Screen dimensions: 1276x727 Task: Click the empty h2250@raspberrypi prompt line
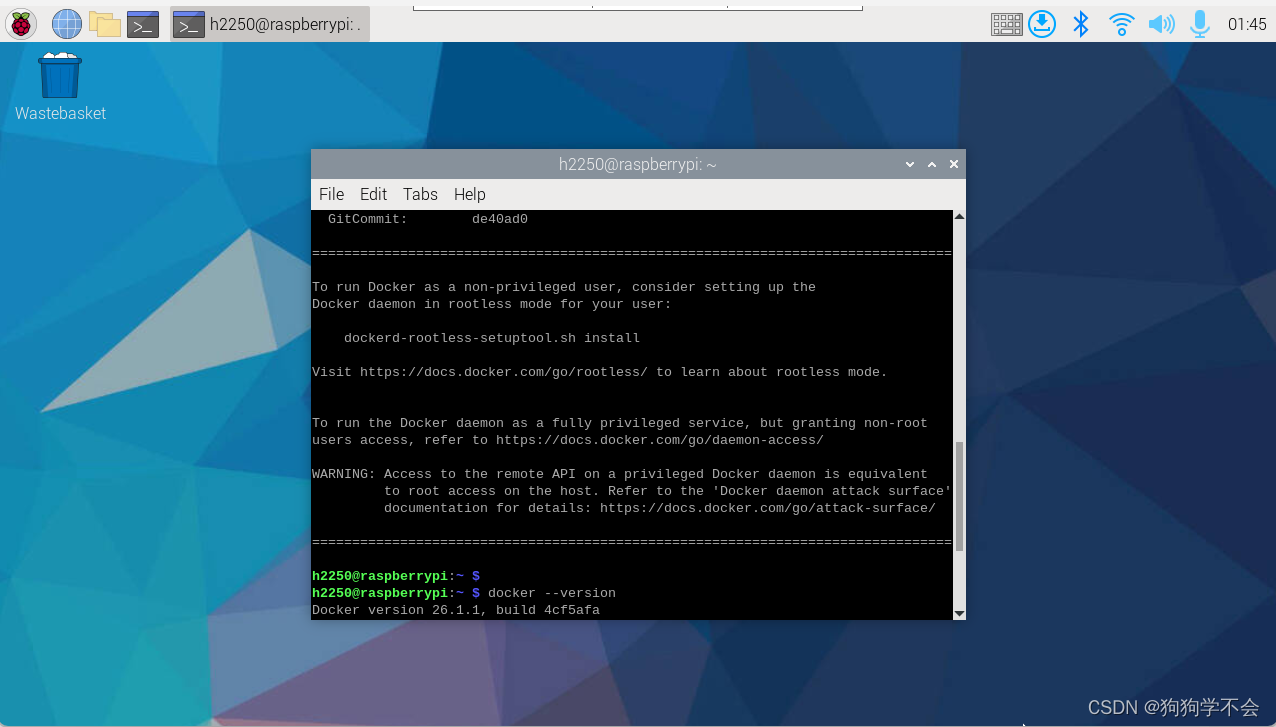coord(396,576)
